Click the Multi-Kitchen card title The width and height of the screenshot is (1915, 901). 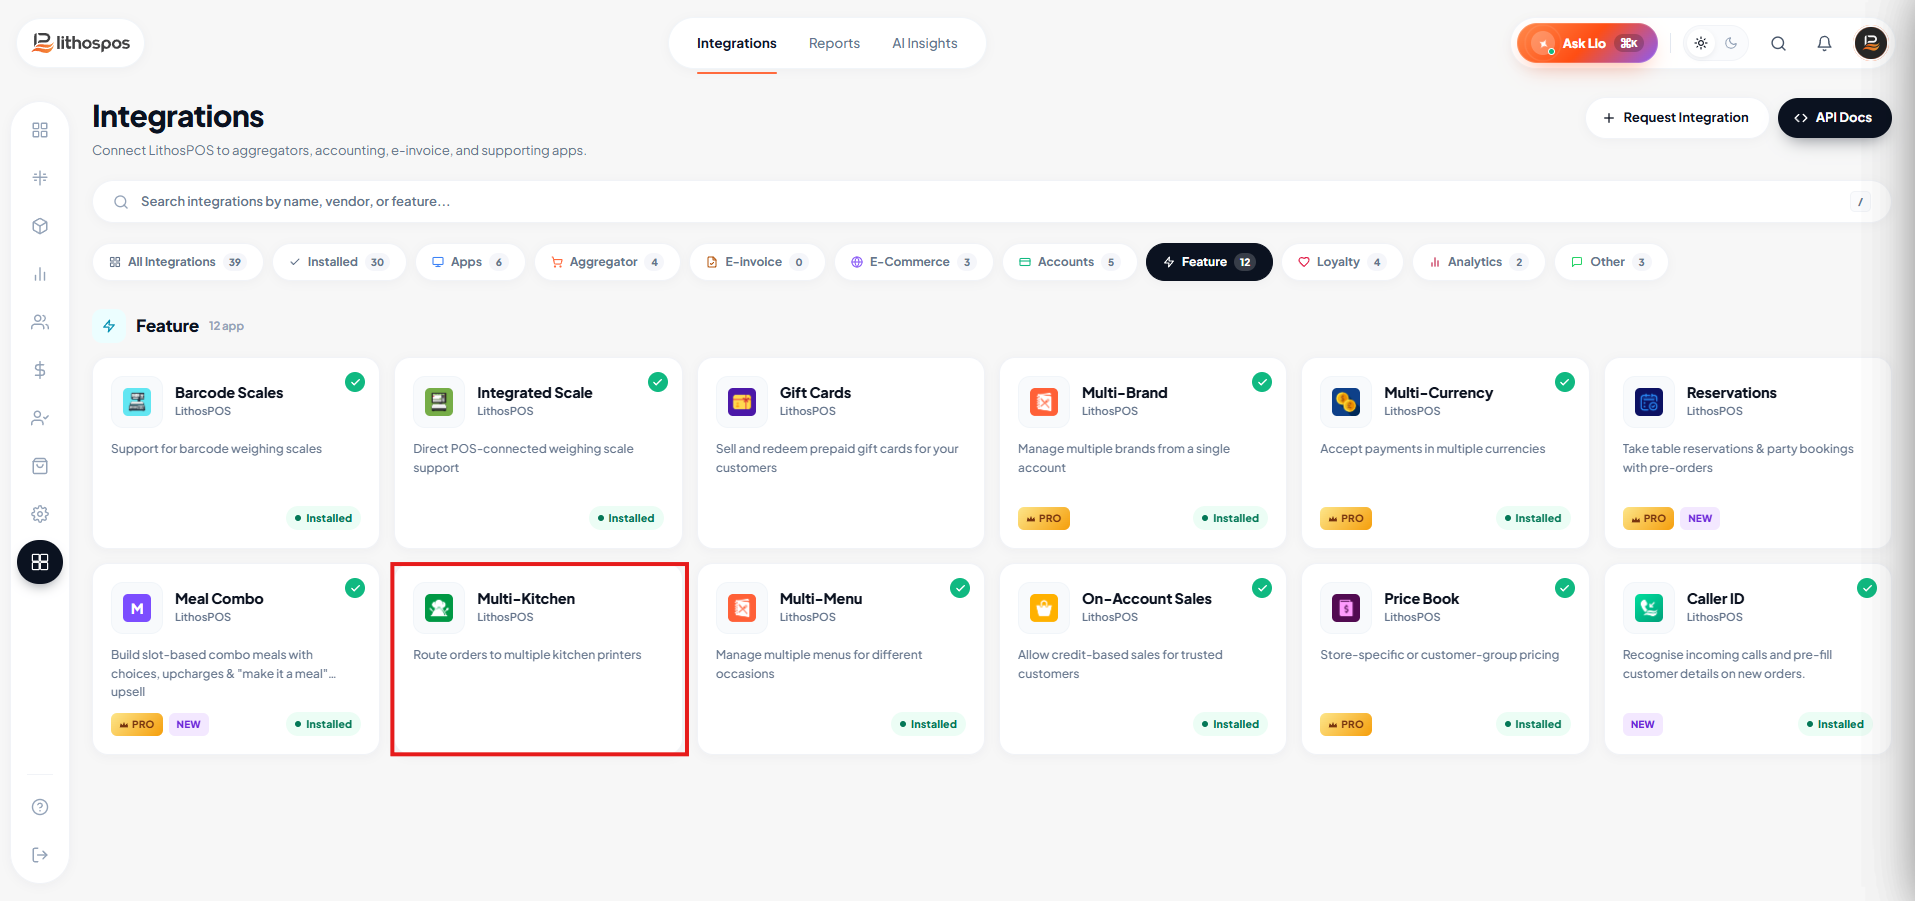[526, 599]
